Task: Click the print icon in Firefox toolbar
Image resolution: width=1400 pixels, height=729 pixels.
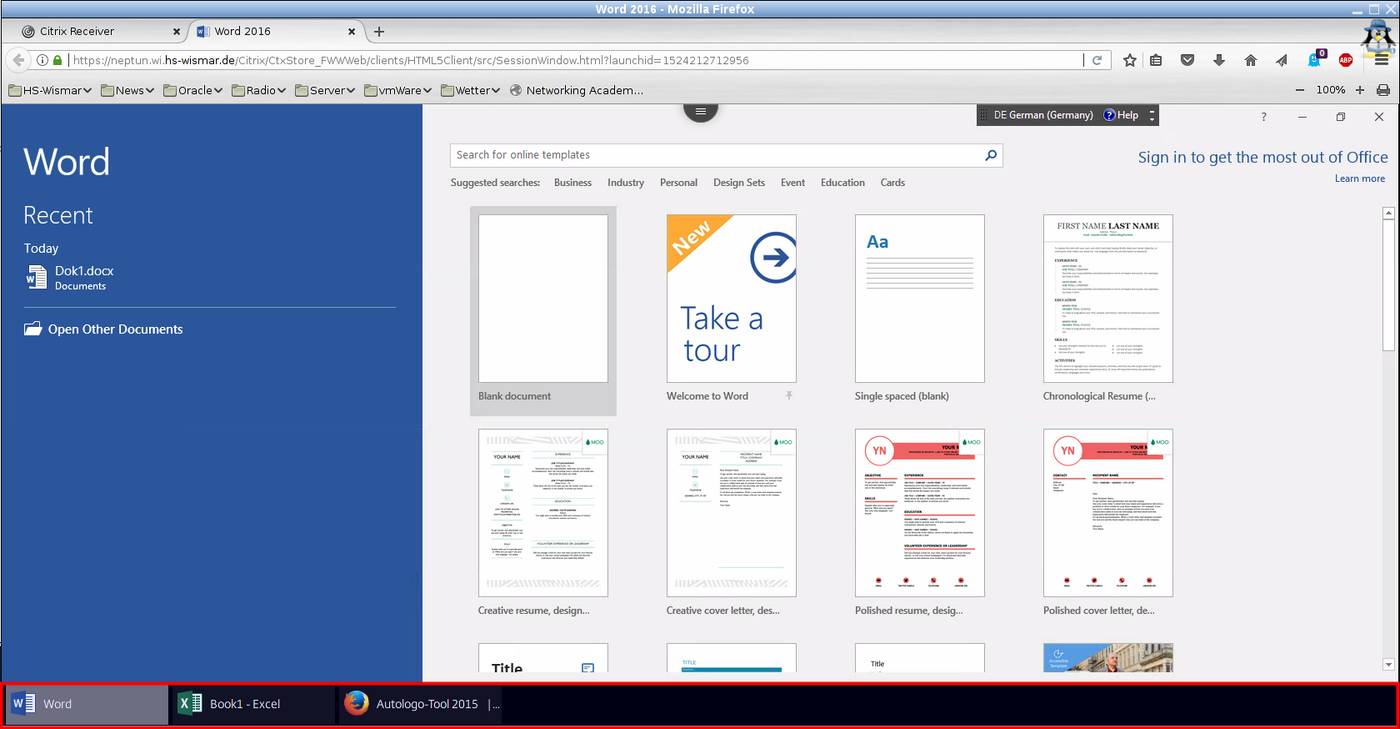Action: (1383, 90)
